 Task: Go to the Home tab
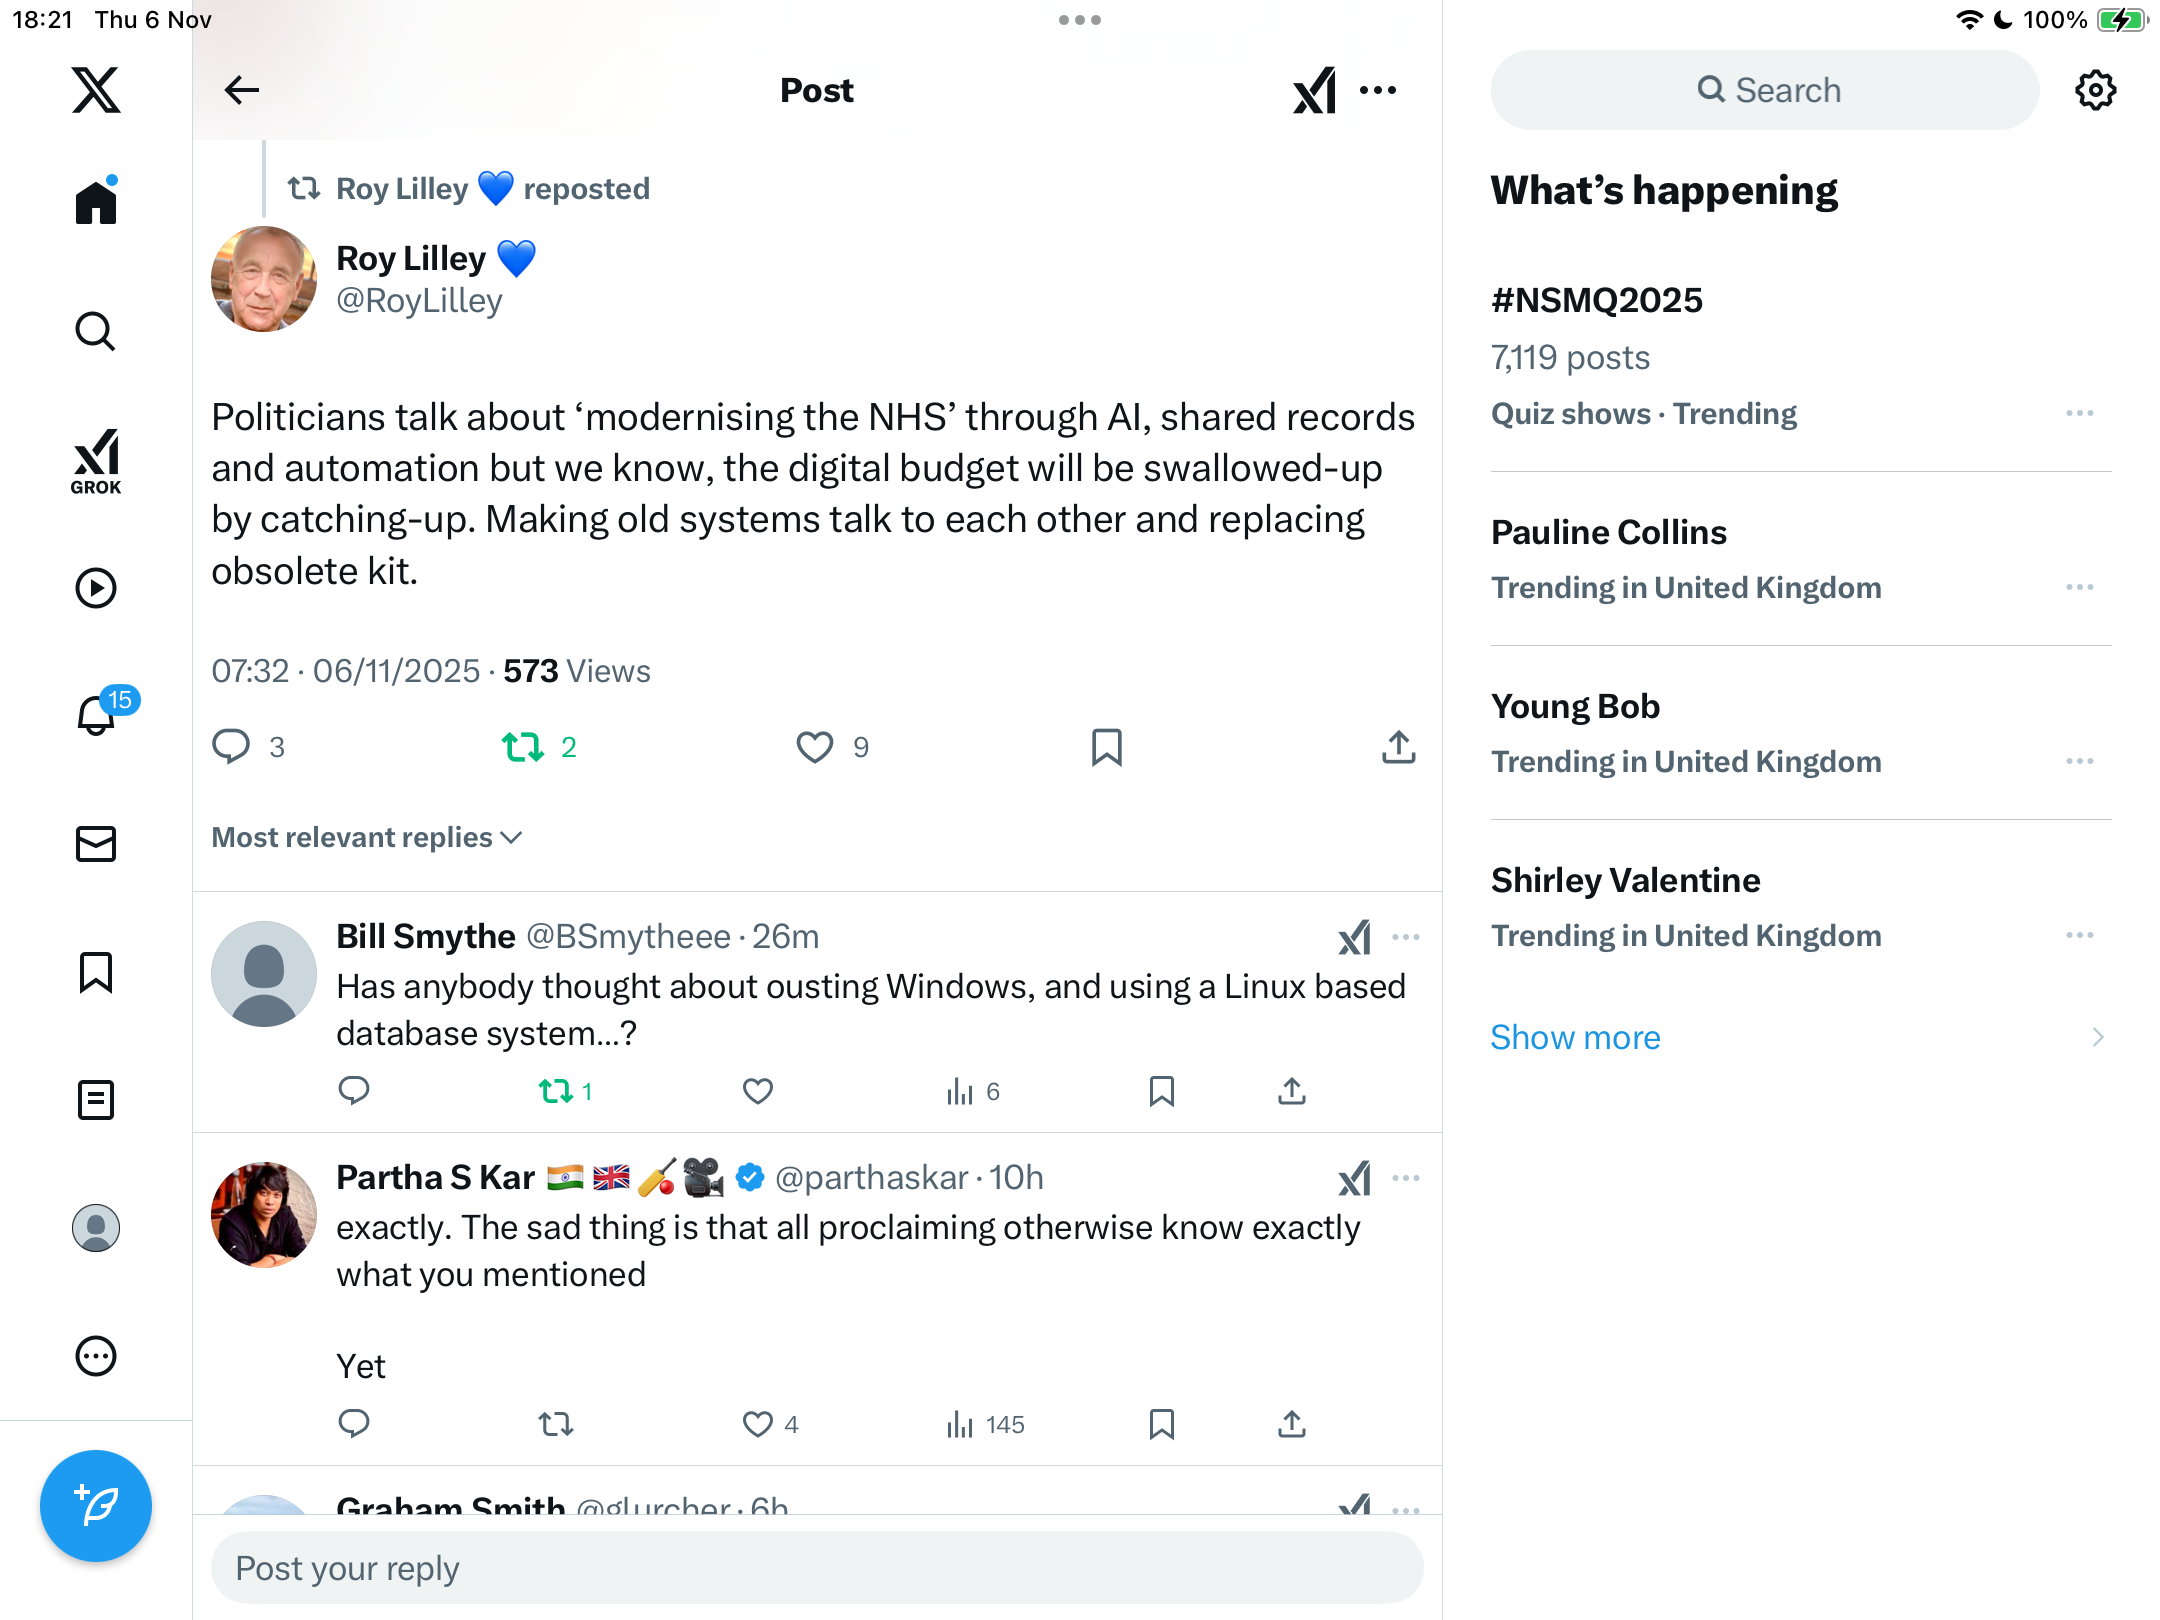point(96,203)
